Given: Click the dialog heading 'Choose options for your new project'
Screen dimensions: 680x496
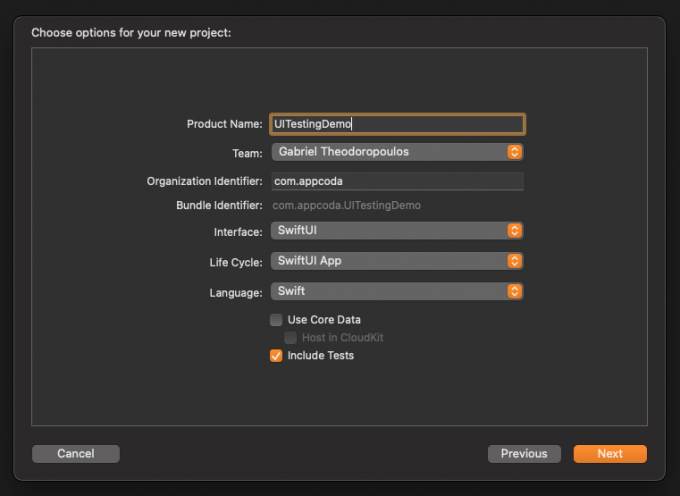Looking at the screenshot, I should (x=131, y=33).
